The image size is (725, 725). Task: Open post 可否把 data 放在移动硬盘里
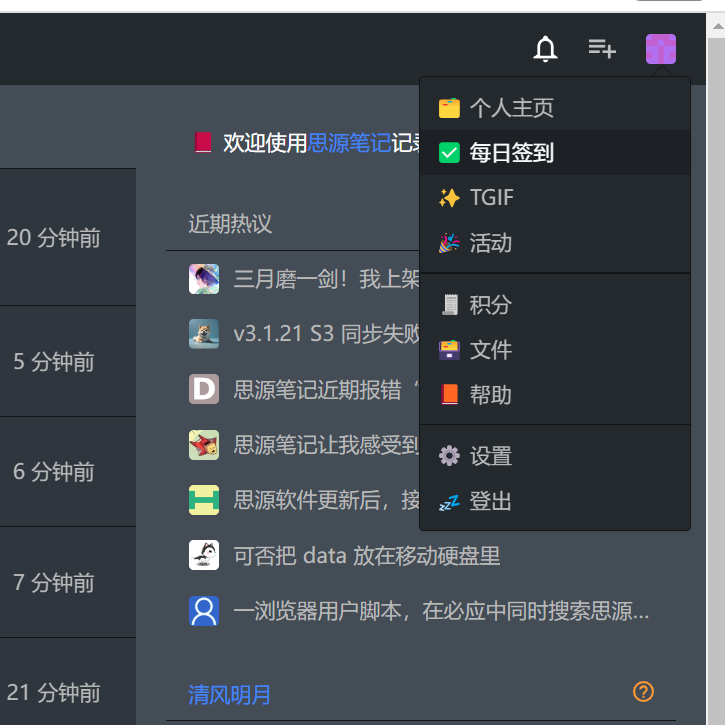[x=367, y=556]
